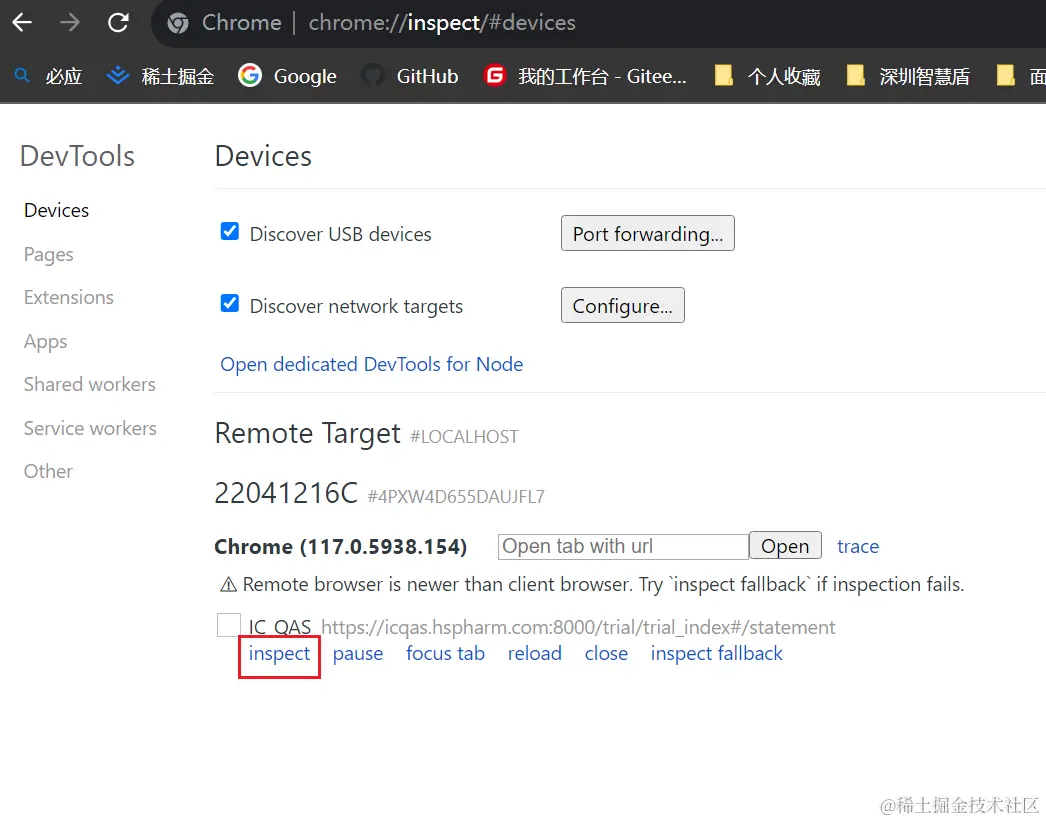Open the Service workers section
This screenshot has width=1046, height=822.
pyautogui.click(x=90, y=428)
